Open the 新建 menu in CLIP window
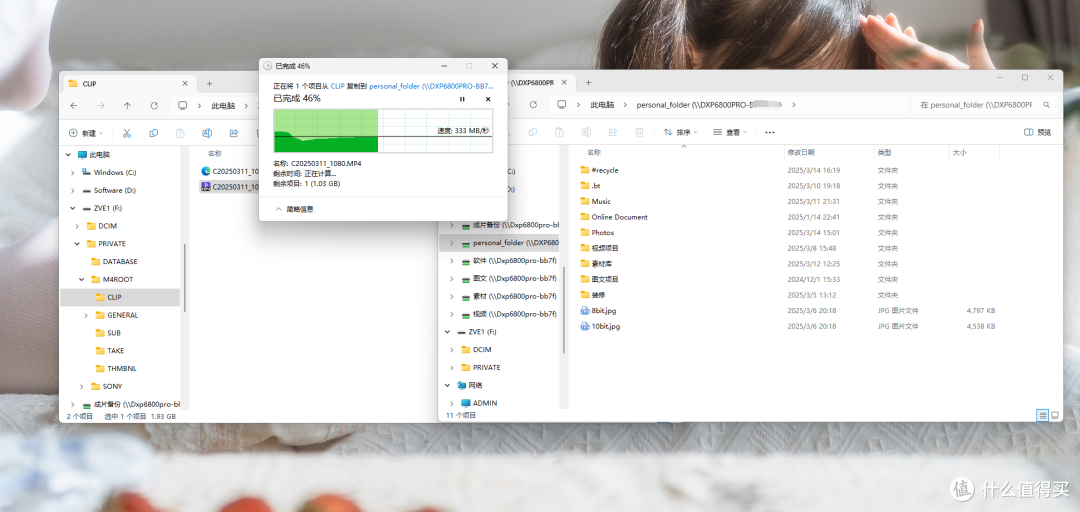Viewport: 1080px width, 512px height. (85, 133)
